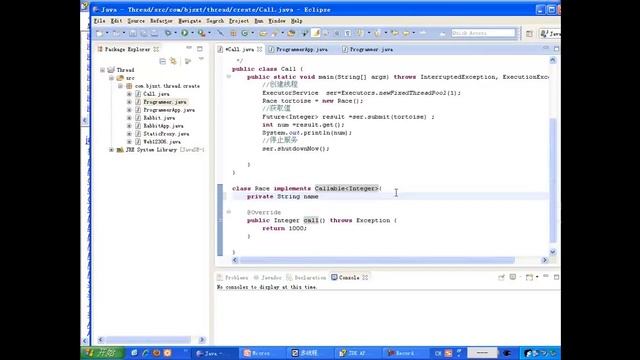Image resolution: width=640 pixels, height=360 pixels.
Task: Open the Run menu
Action: (258, 21)
